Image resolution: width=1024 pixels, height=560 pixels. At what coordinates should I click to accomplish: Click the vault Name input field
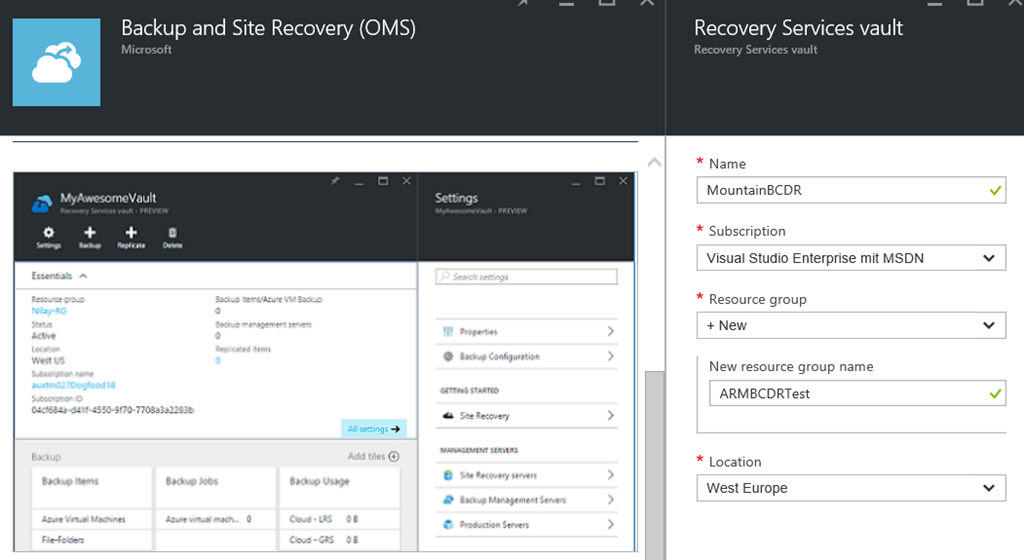click(851, 191)
